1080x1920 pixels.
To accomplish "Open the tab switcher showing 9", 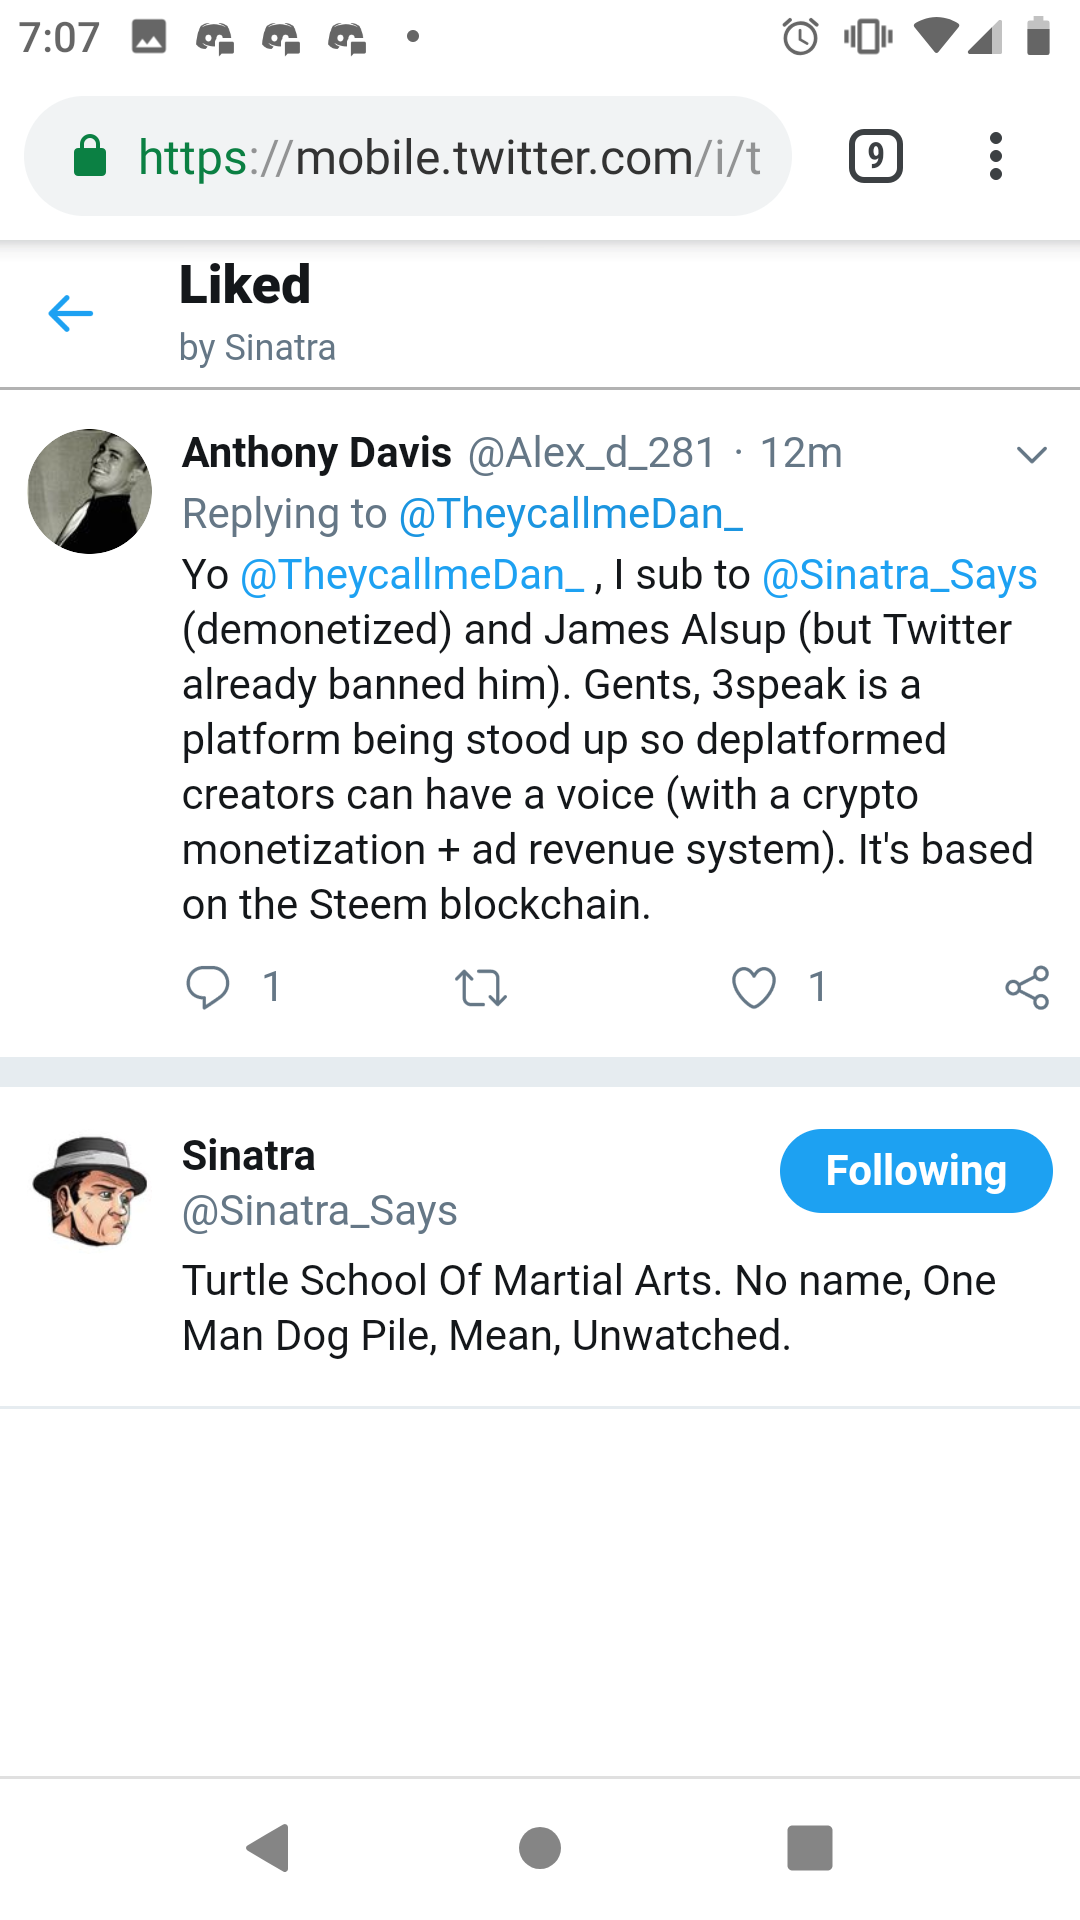I will click(876, 156).
